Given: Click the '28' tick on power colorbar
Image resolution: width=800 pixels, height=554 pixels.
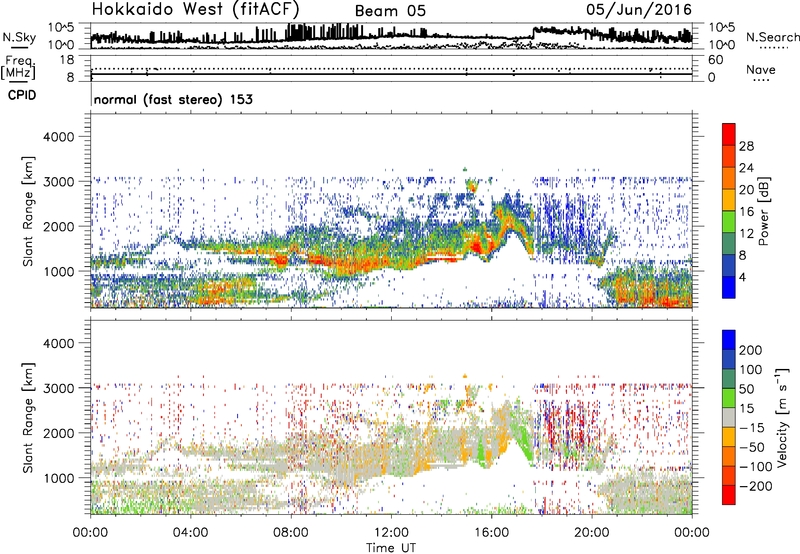Looking at the screenshot, I should pyautogui.click(x=746, y=146).
